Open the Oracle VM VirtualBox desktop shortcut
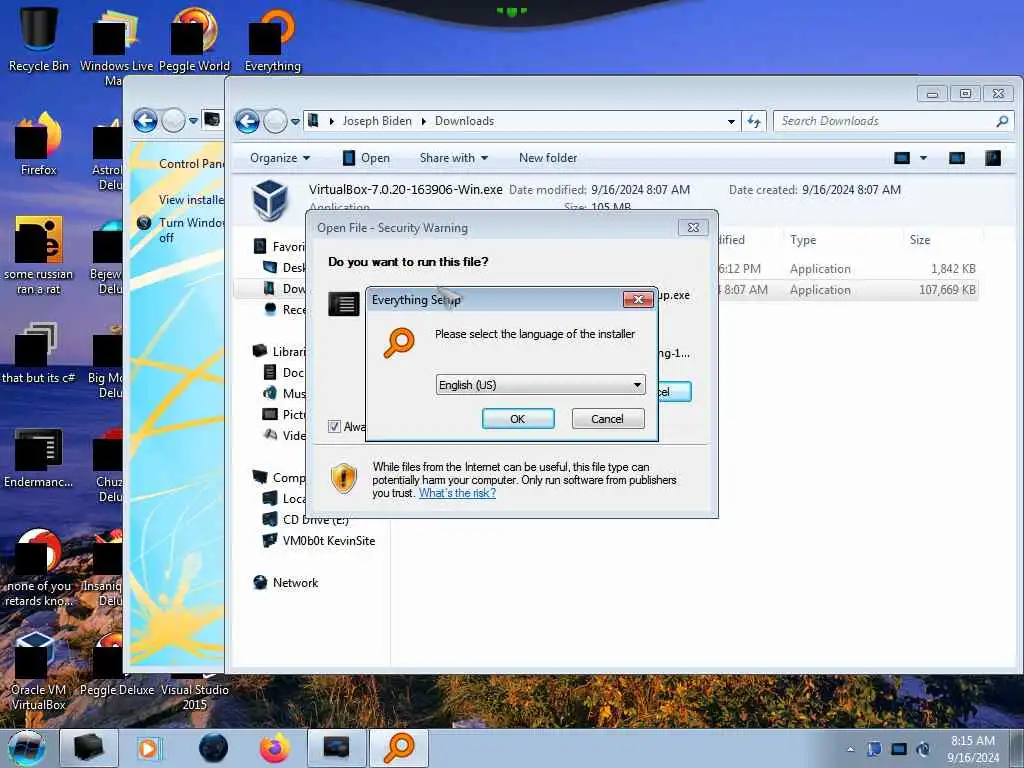The height and width of the screenshot is (768, 1024). point(39,670)
